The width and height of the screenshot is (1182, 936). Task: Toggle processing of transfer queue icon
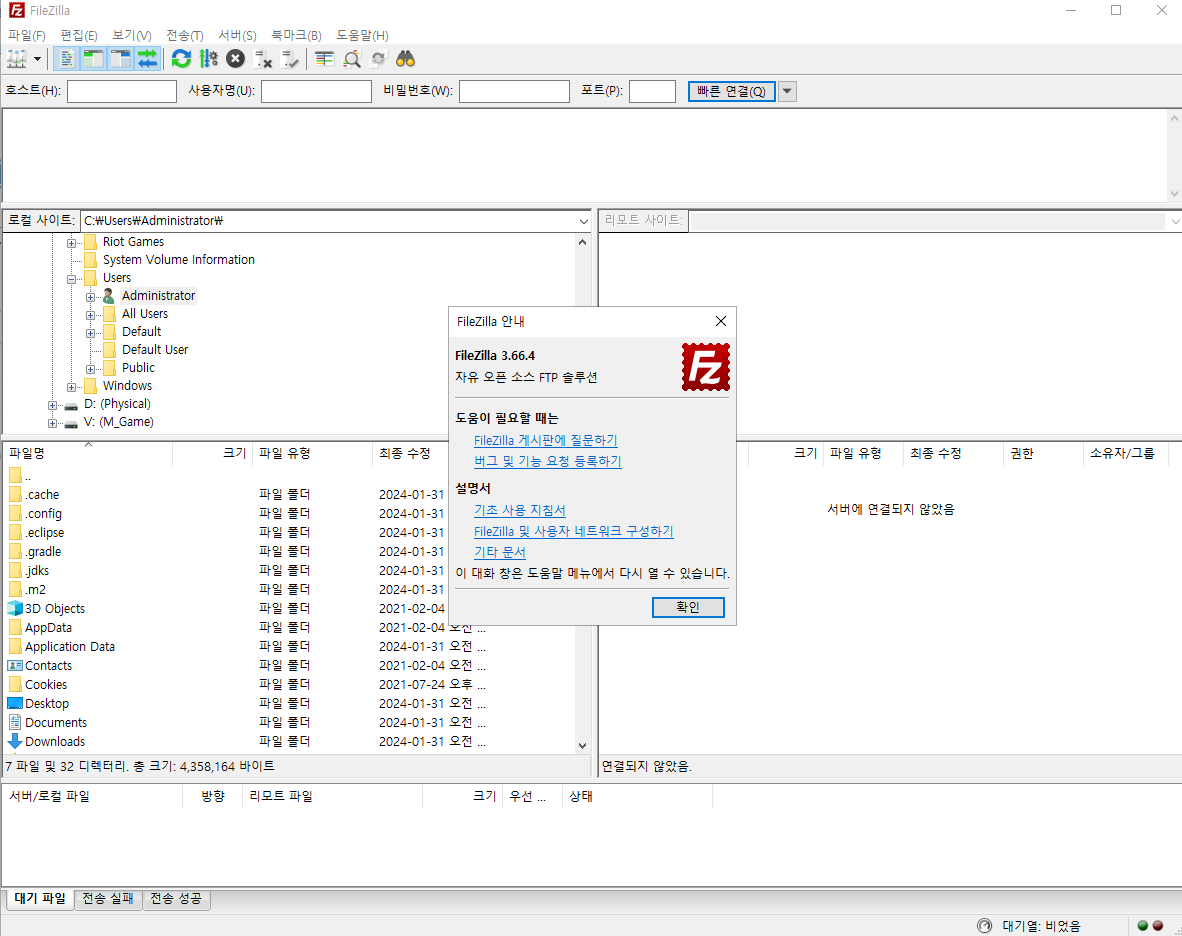[x=209, y=59]
